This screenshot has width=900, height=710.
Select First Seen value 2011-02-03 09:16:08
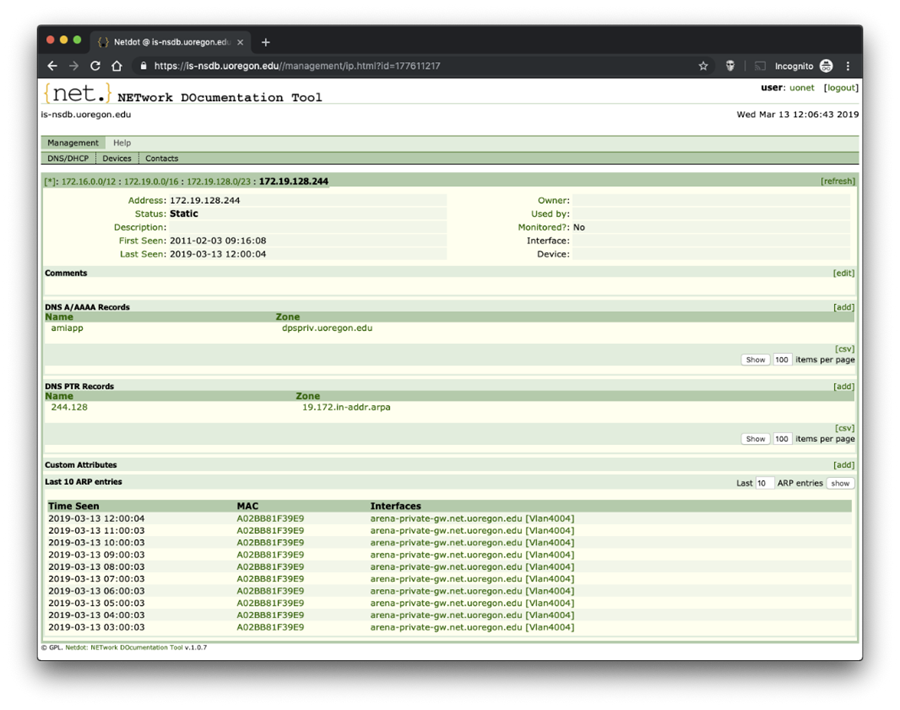(218, 241)
